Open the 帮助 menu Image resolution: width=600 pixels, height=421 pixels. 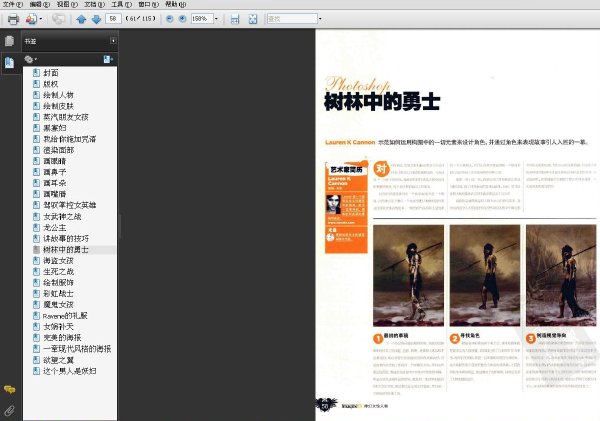[x=176, y=4]
